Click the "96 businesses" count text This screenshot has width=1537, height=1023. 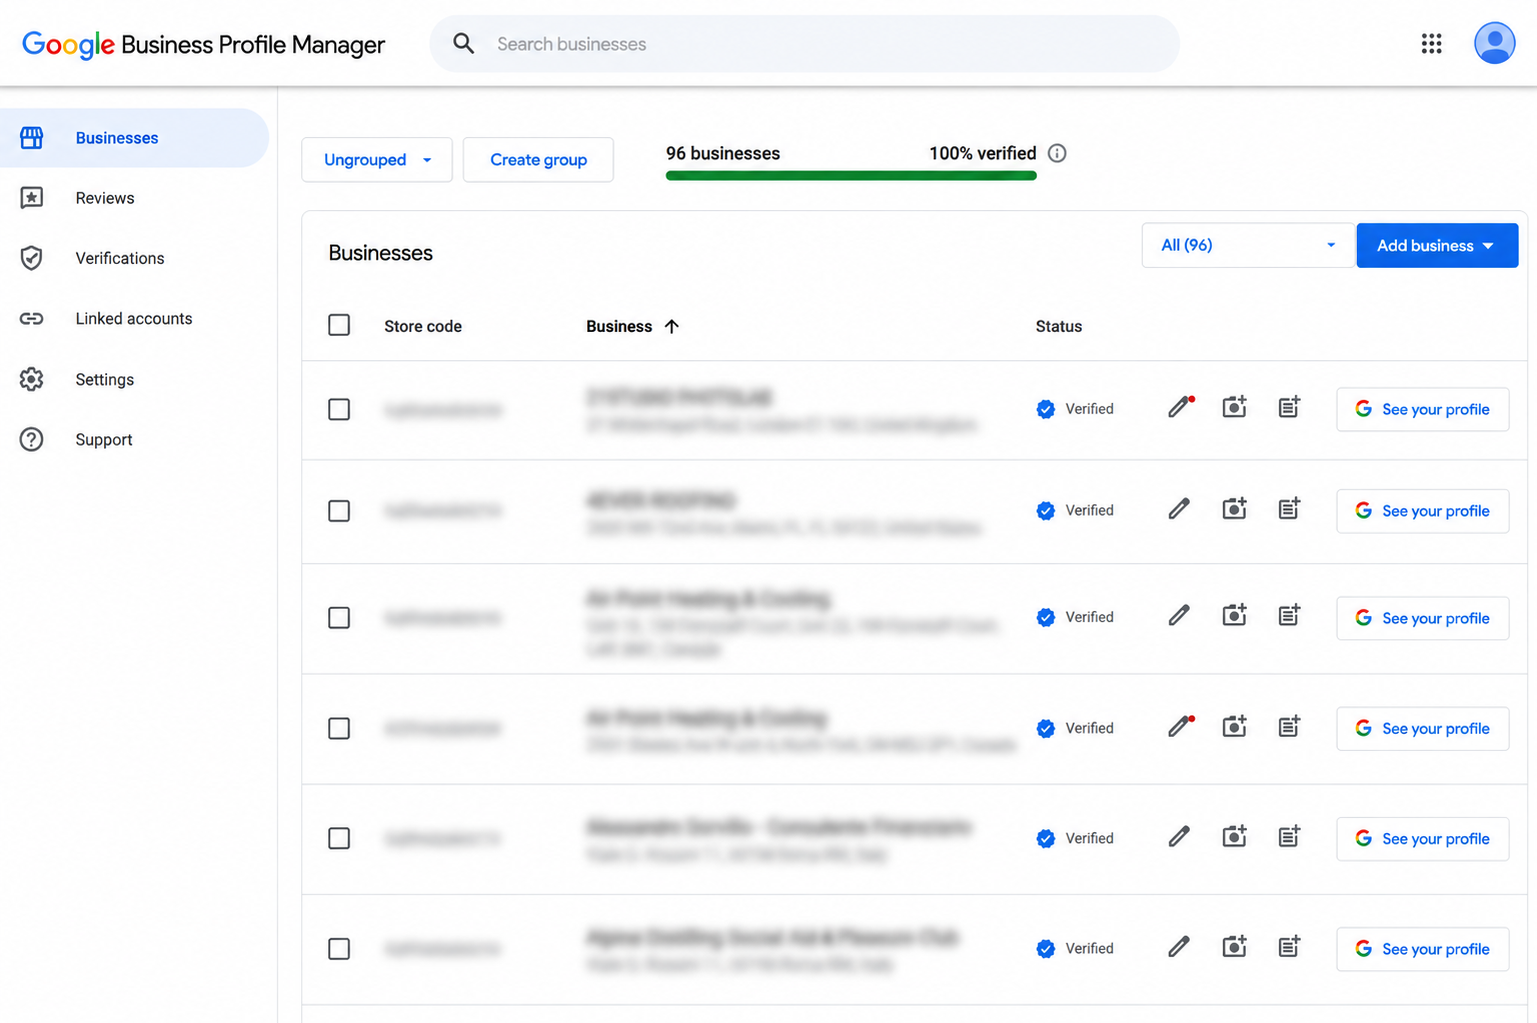click(723, 153)
